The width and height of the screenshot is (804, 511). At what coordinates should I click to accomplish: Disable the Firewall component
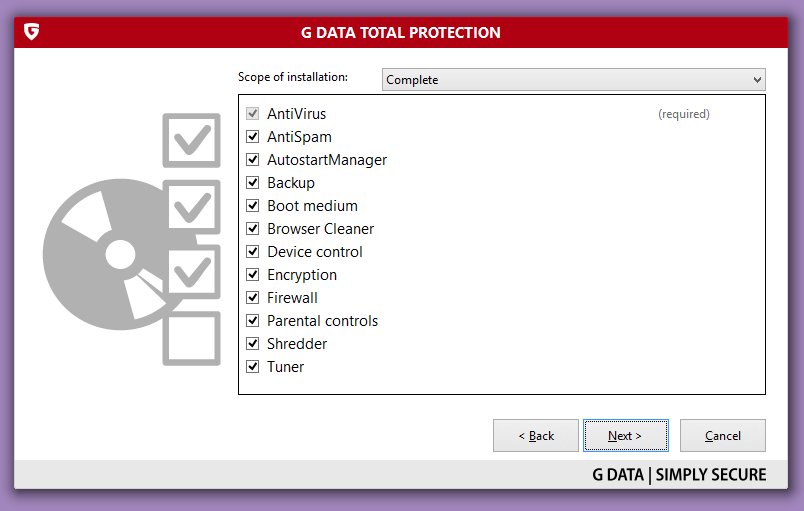click(x=253, y=298)
